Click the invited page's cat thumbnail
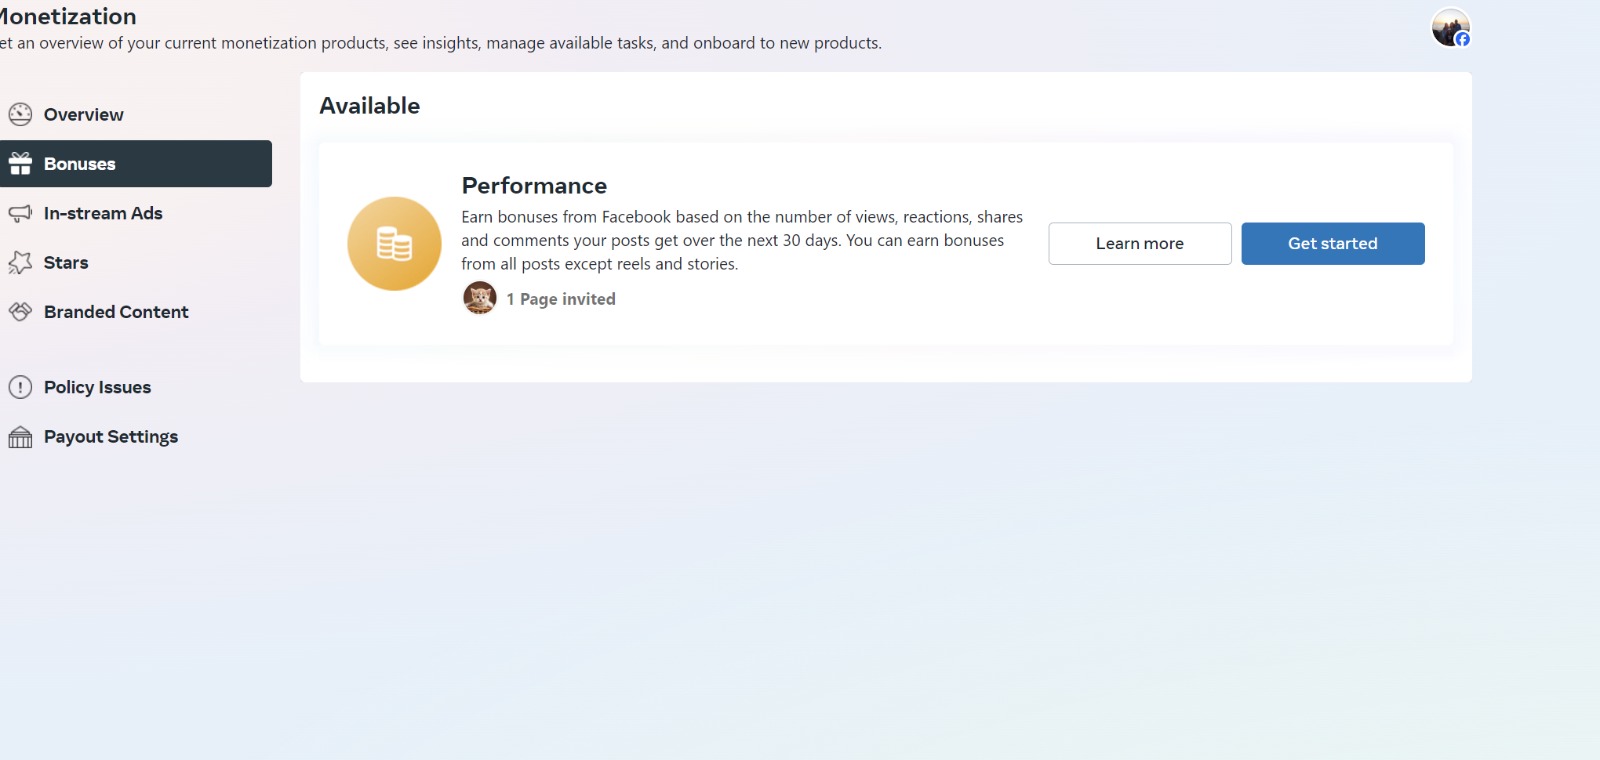1600x760 pixels. (480, 298)
